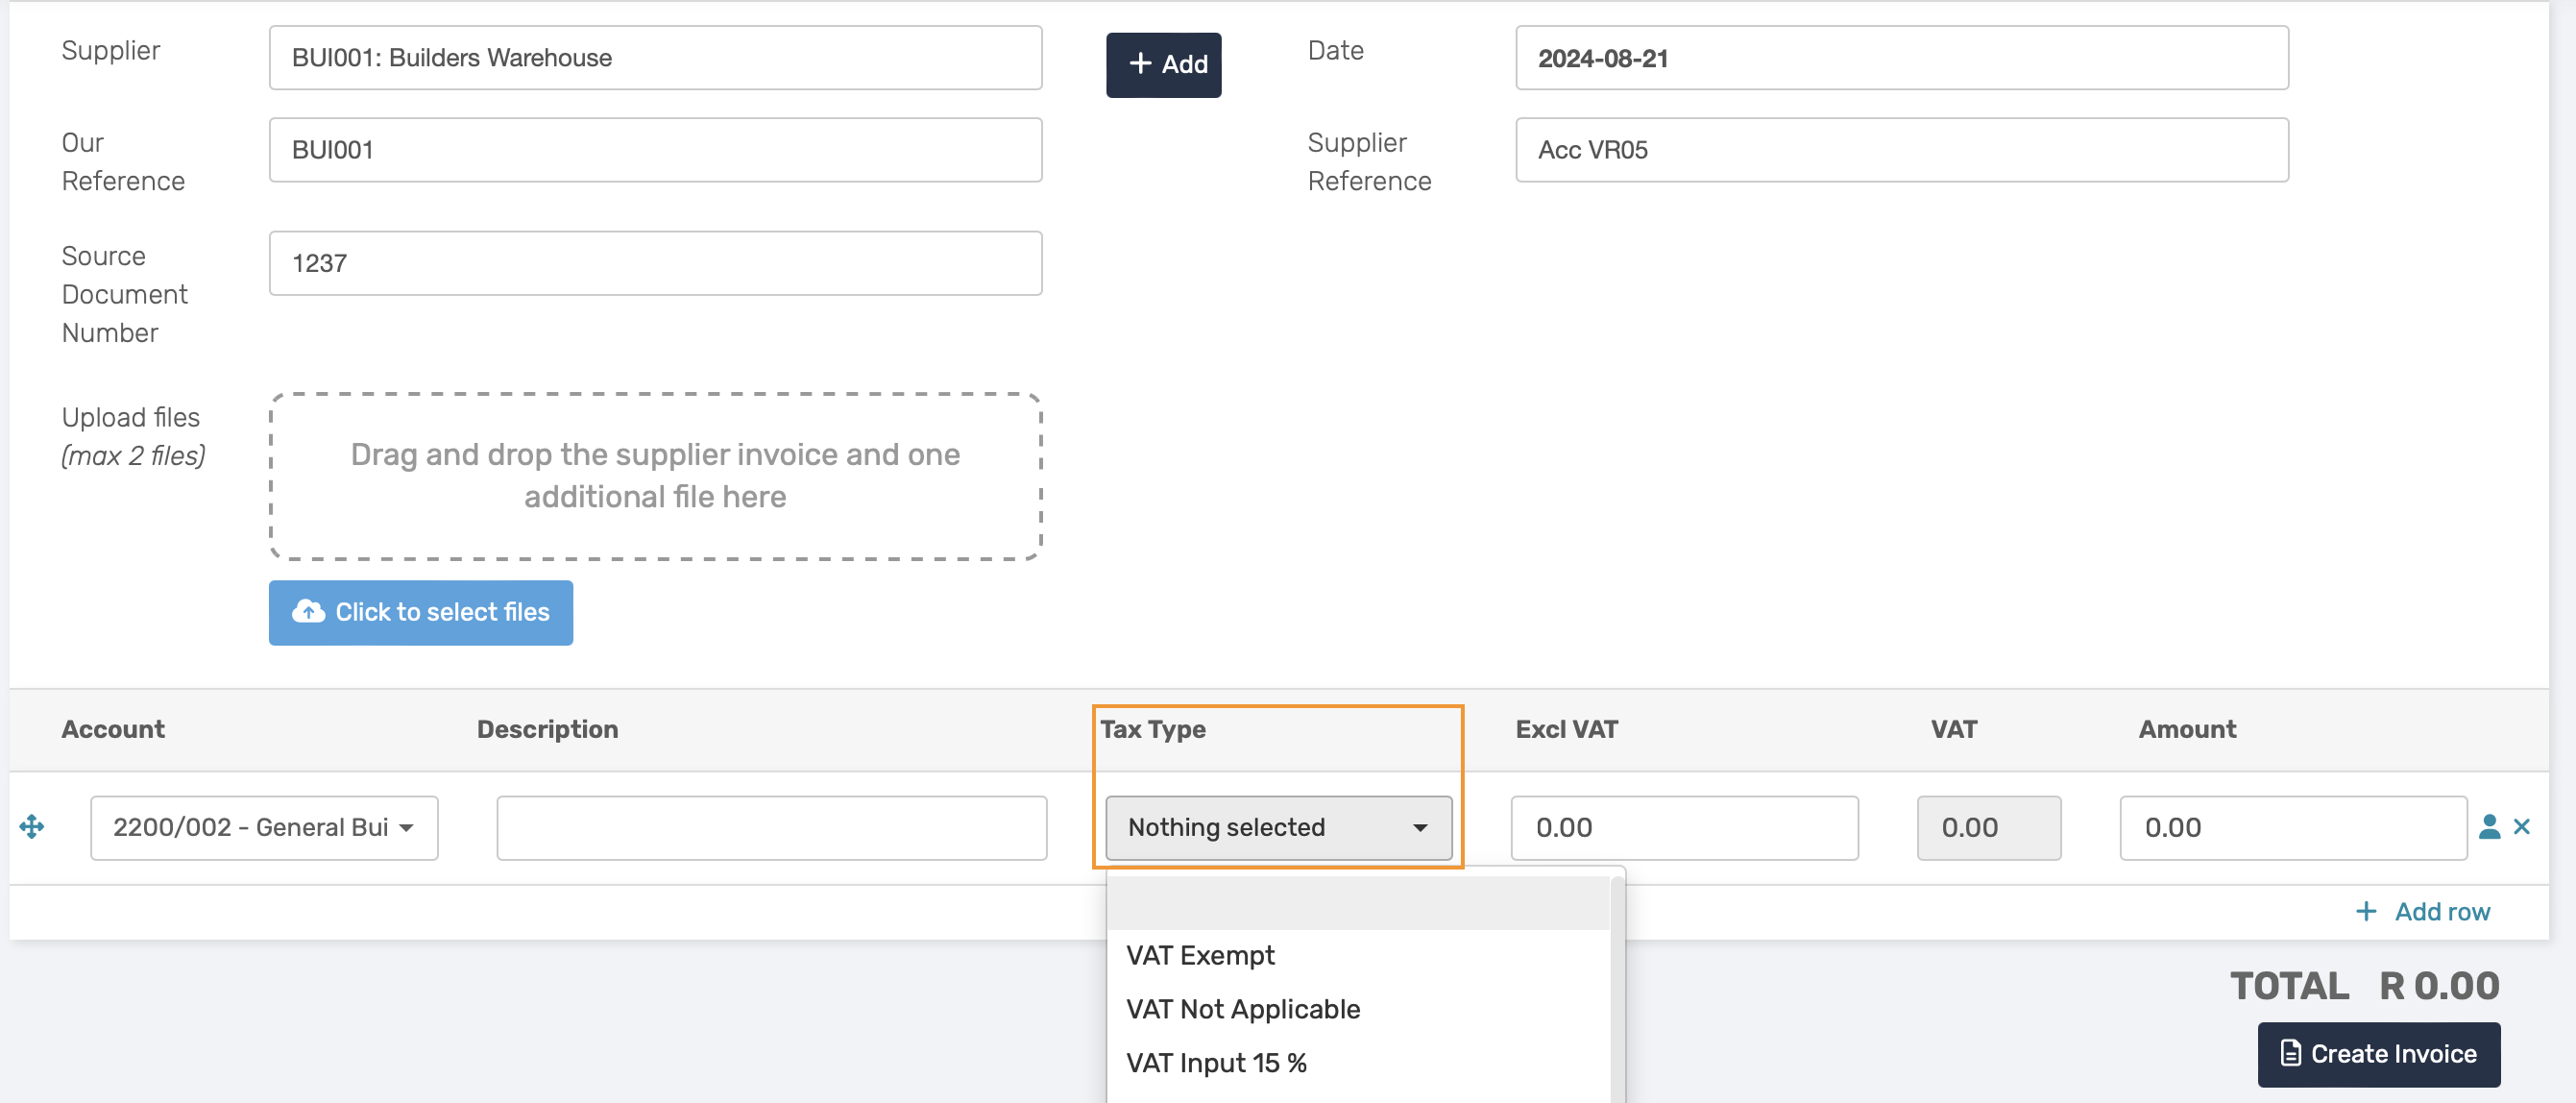Screen dimensions: 2576x1103
Task: Remove the invoice row with the X icon
Action: click(x=2522, y=827)
